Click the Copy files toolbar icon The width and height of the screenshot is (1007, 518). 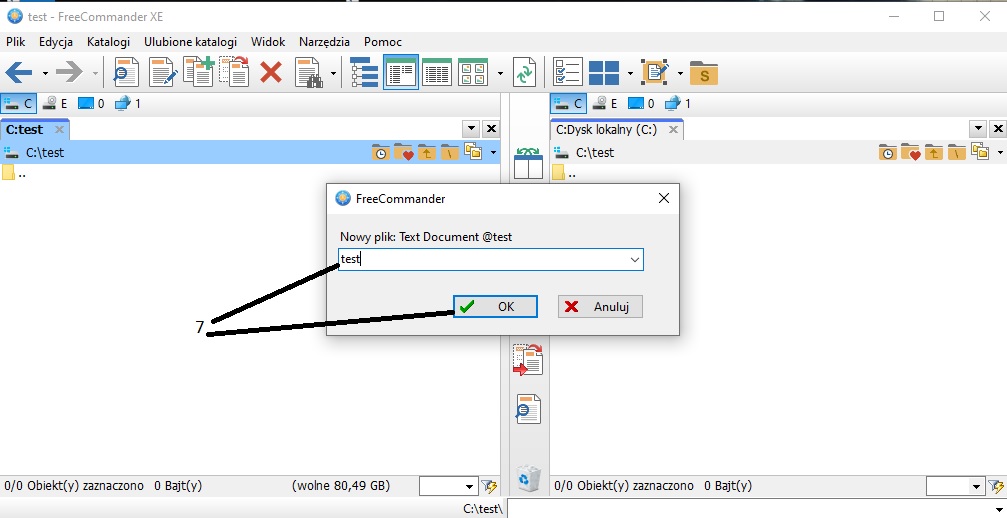pyautogui.click(x=198, y=71)
